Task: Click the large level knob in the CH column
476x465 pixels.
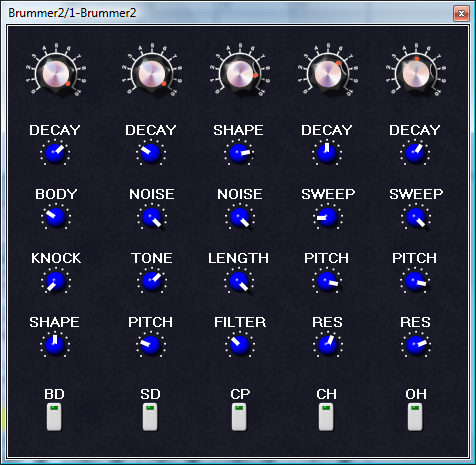Action: click(x=328, y=74)
